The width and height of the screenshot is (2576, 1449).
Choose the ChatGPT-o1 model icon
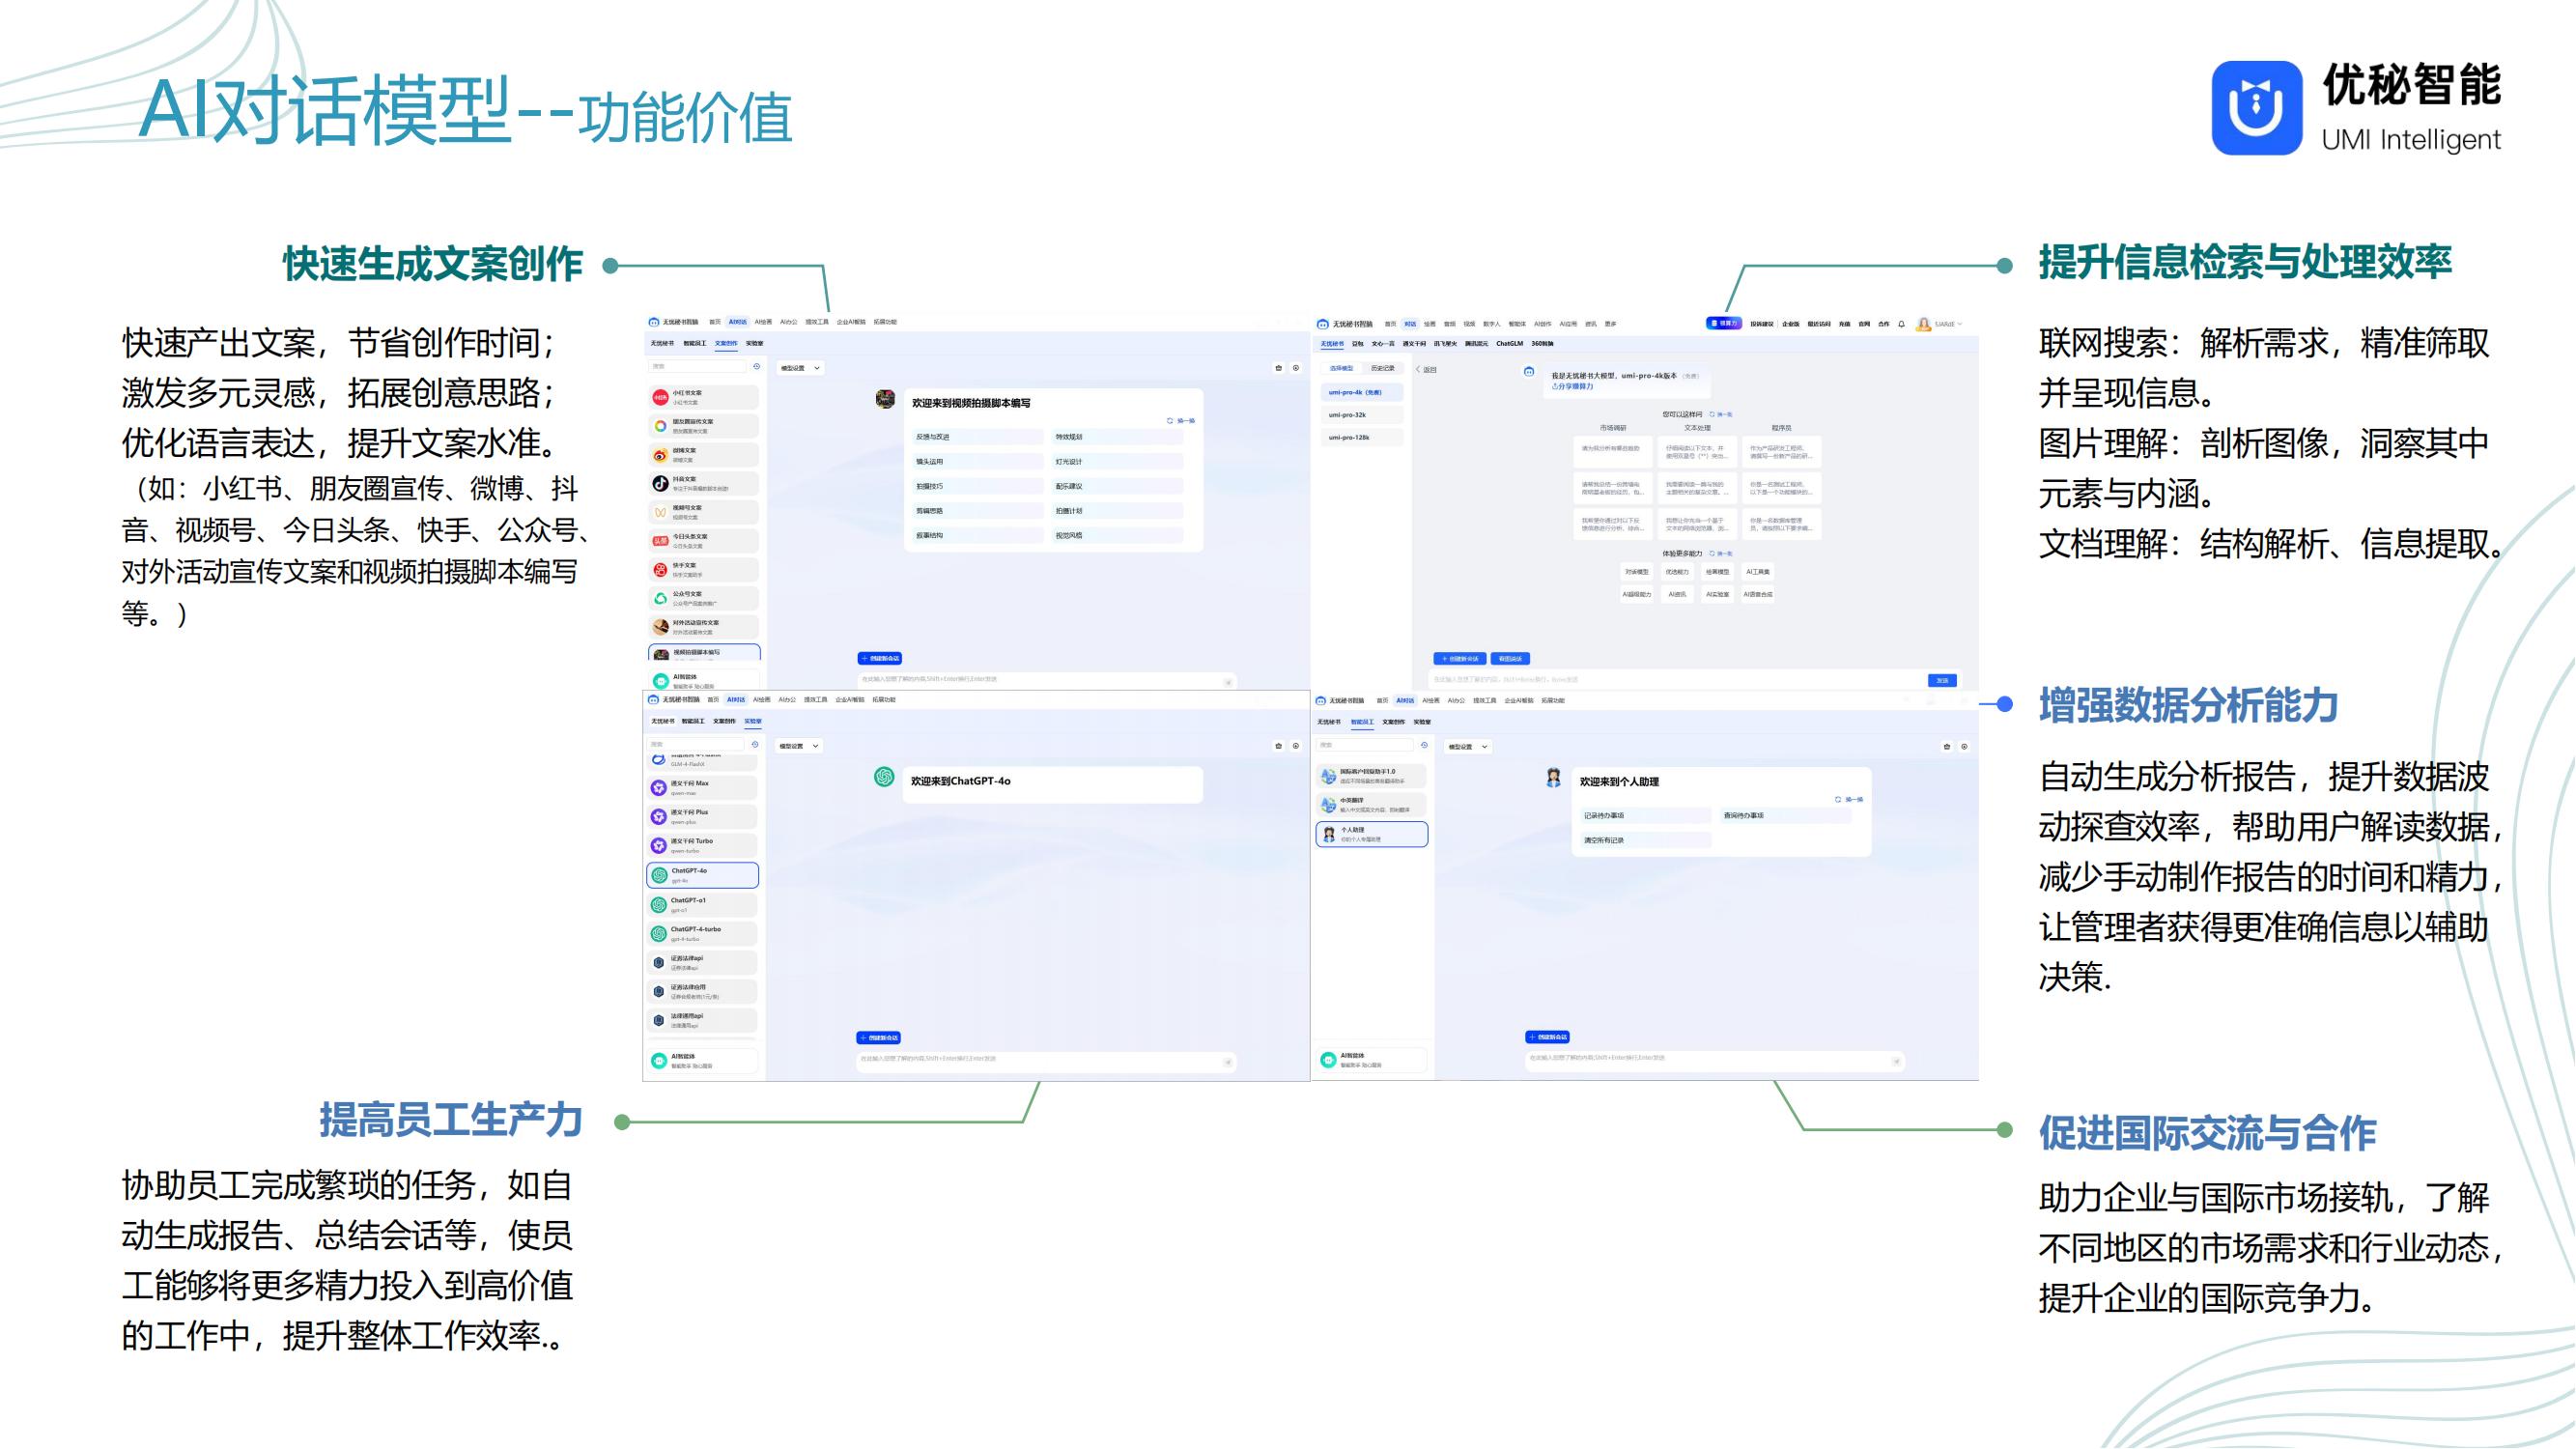[x=659, y=905]
